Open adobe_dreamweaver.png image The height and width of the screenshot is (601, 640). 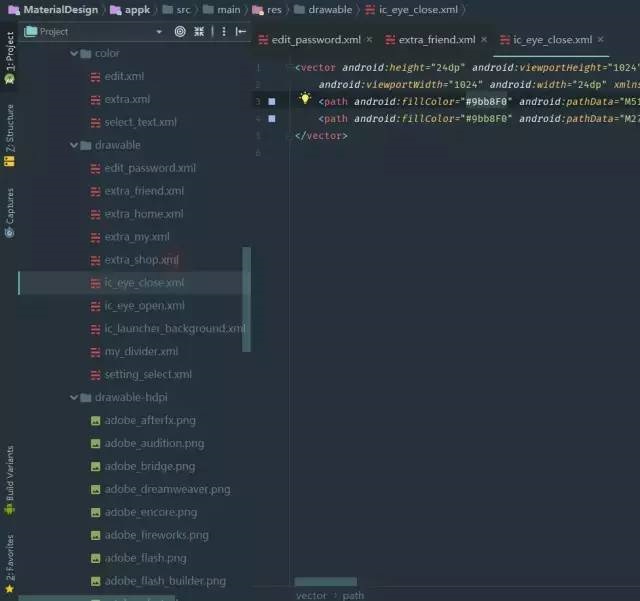point(167,489)
